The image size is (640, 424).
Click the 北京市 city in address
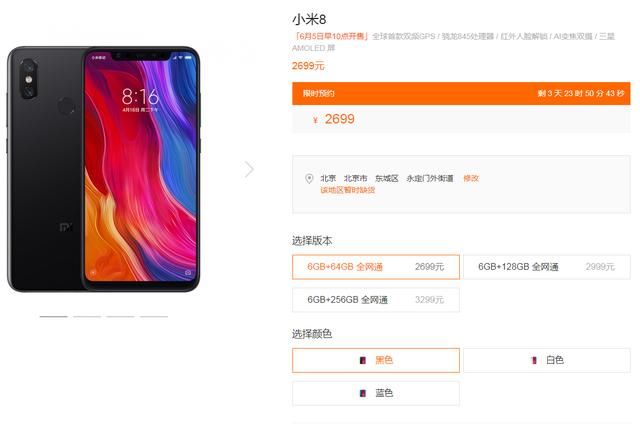pyautogui.click(x=355, y=178)
